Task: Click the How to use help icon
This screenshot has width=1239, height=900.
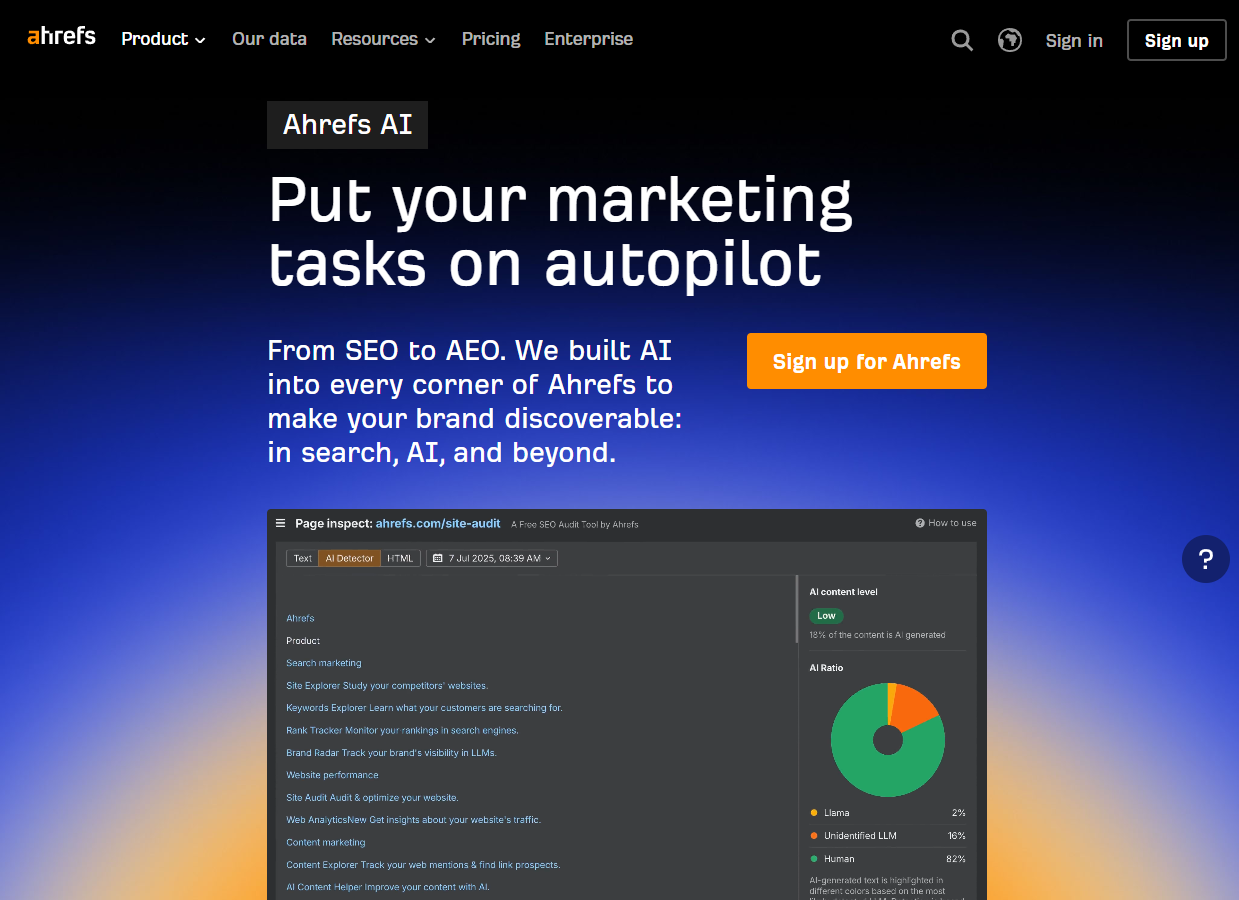Action: click(x=920, y=523)
